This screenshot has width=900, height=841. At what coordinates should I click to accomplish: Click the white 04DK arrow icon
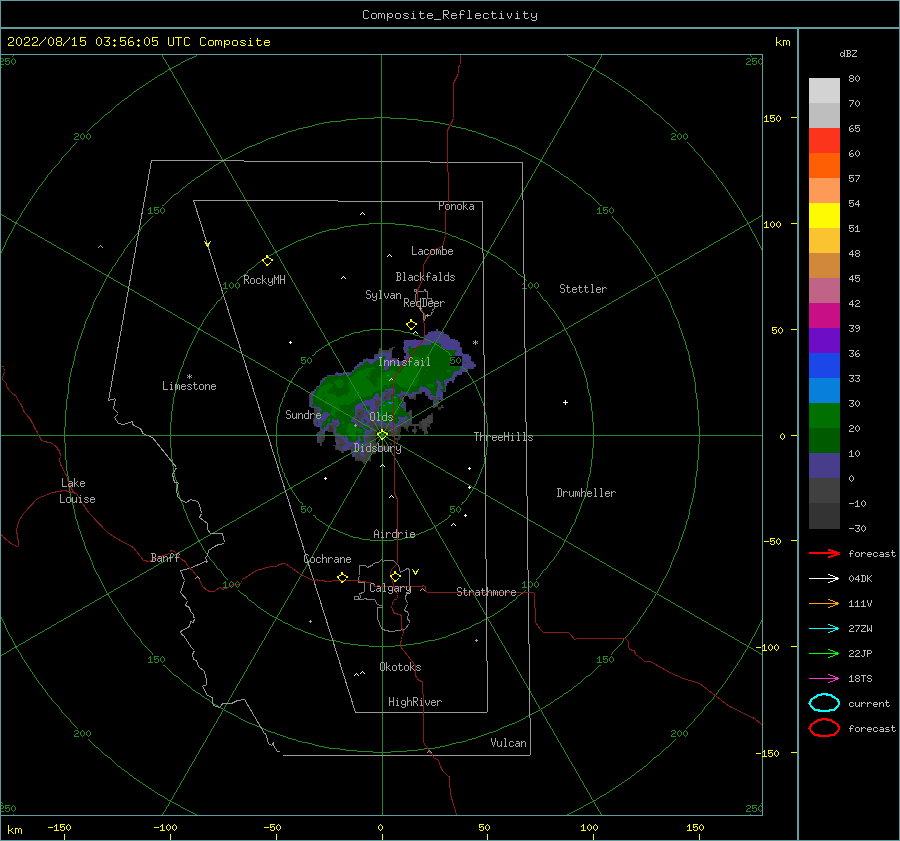(x=824, y=578)
